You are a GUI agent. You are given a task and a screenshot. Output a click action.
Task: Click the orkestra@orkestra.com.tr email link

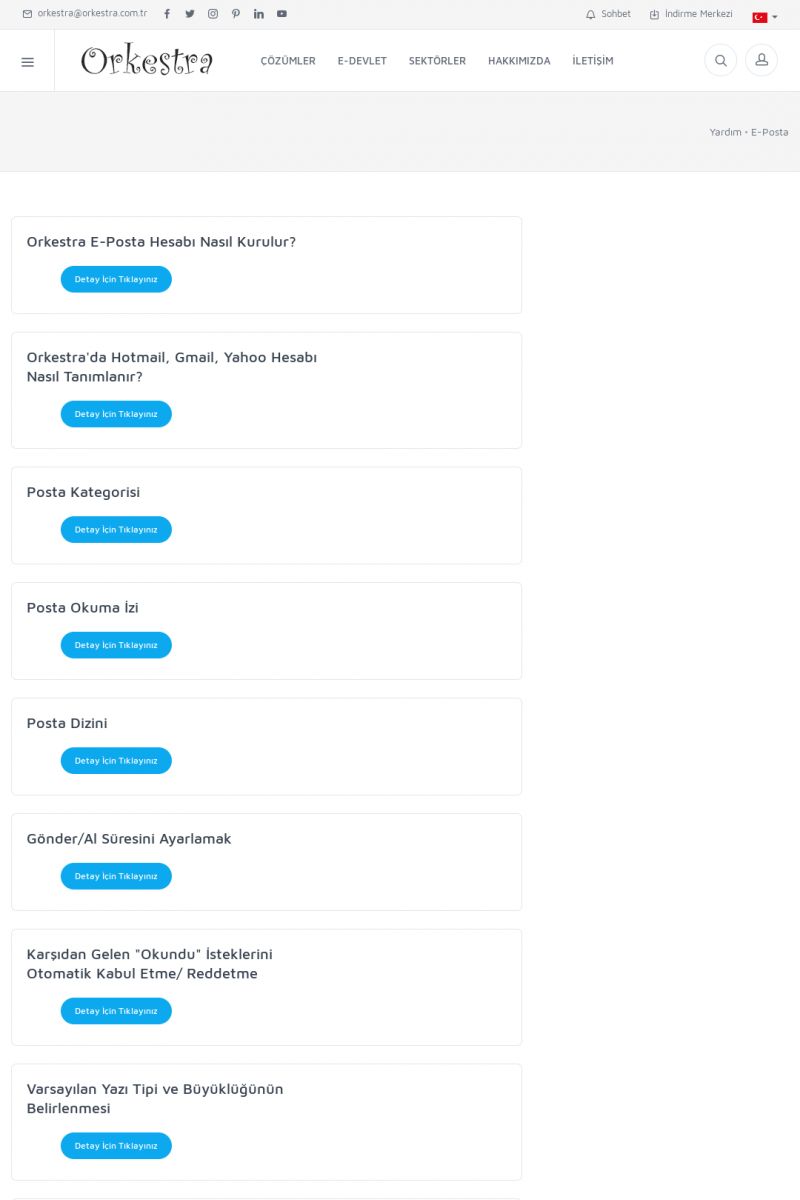[85, 14]
